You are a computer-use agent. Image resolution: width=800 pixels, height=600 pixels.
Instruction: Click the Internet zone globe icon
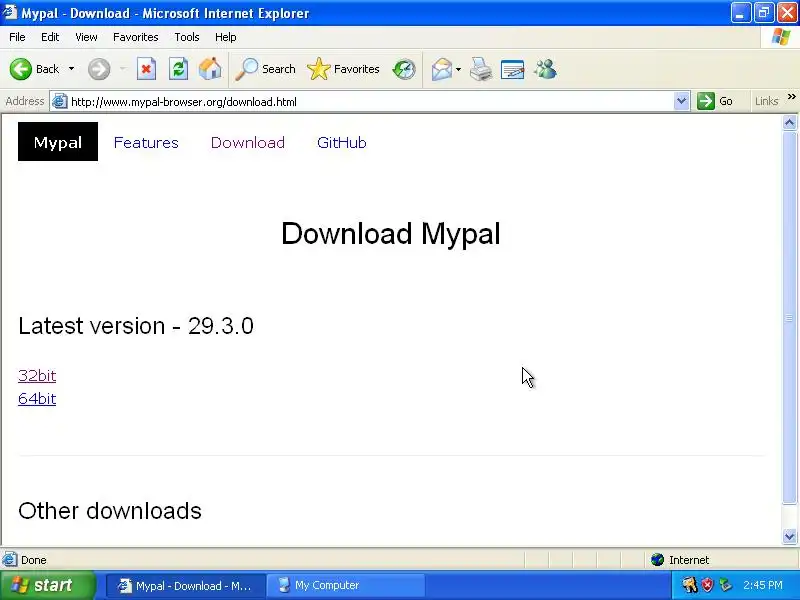tap(657, 560)
